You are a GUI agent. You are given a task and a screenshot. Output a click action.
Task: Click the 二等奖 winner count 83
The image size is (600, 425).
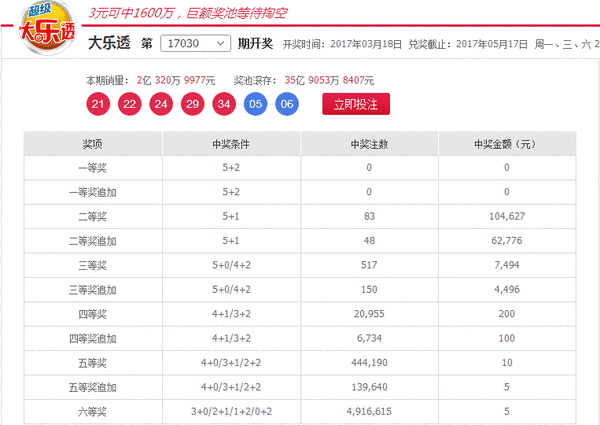click(x=369, y=217)
